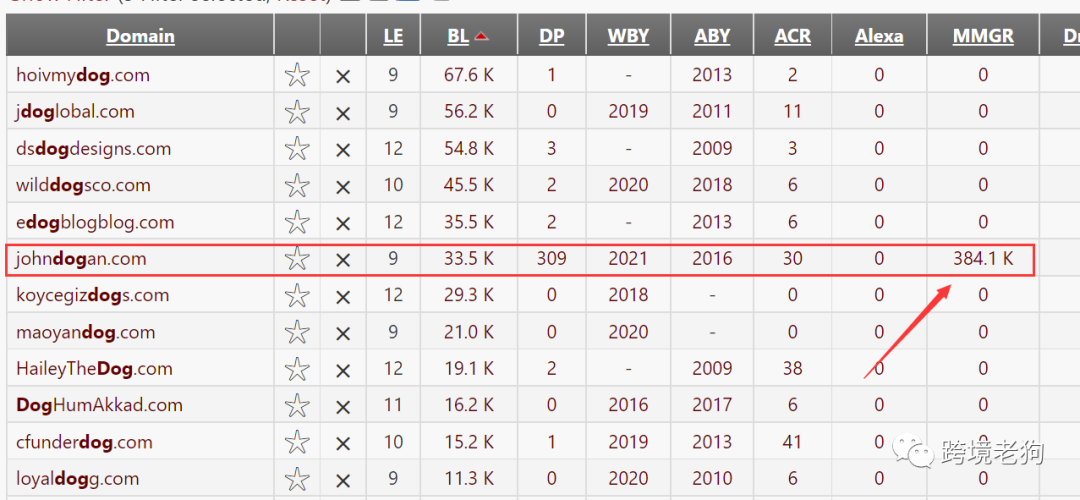Open the johndogan.com domain link

coord(81,259)
